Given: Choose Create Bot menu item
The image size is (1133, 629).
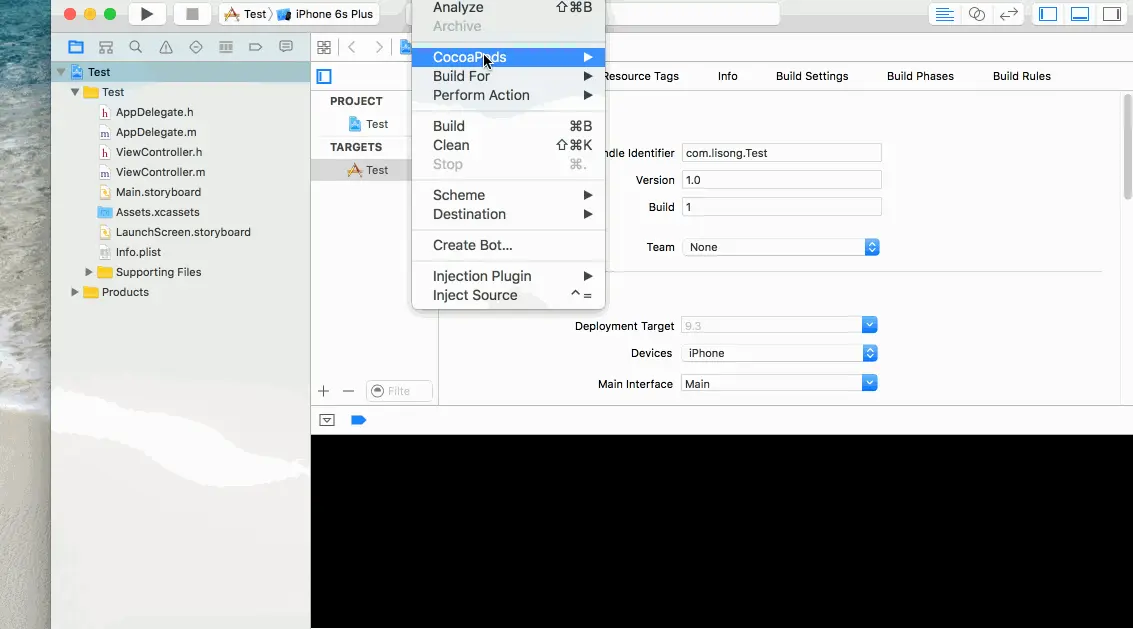Looking at the screenshot, I should click(x=508, y=245).
